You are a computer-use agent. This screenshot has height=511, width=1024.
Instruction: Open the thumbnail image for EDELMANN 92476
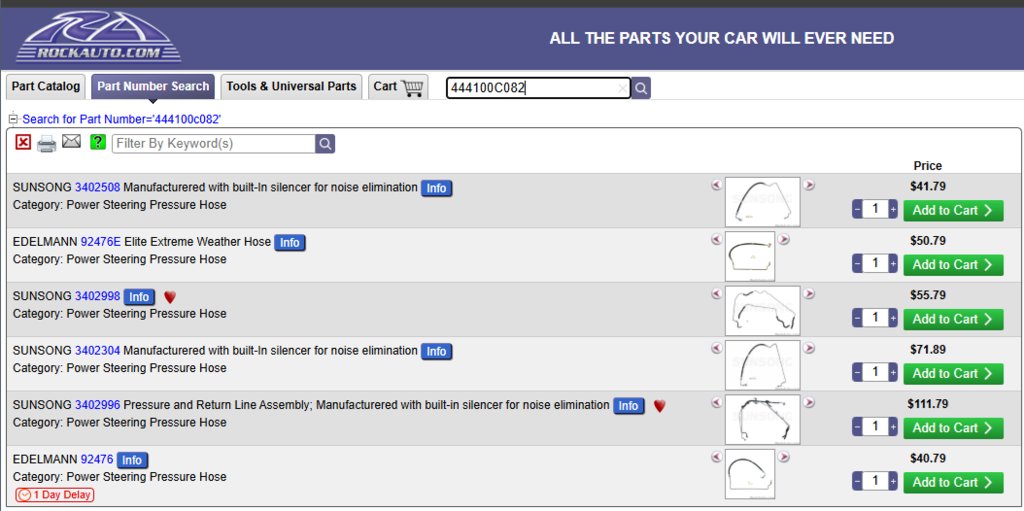[750, 474]
